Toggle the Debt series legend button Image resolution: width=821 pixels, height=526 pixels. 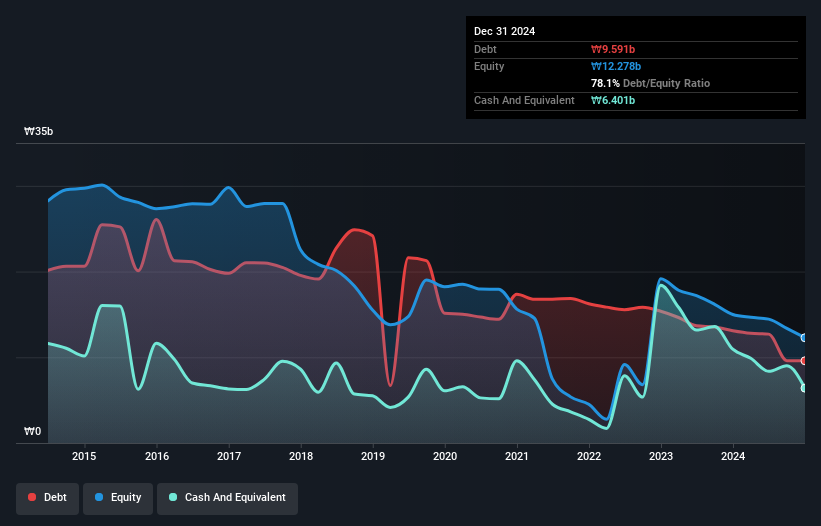[48, 498]
